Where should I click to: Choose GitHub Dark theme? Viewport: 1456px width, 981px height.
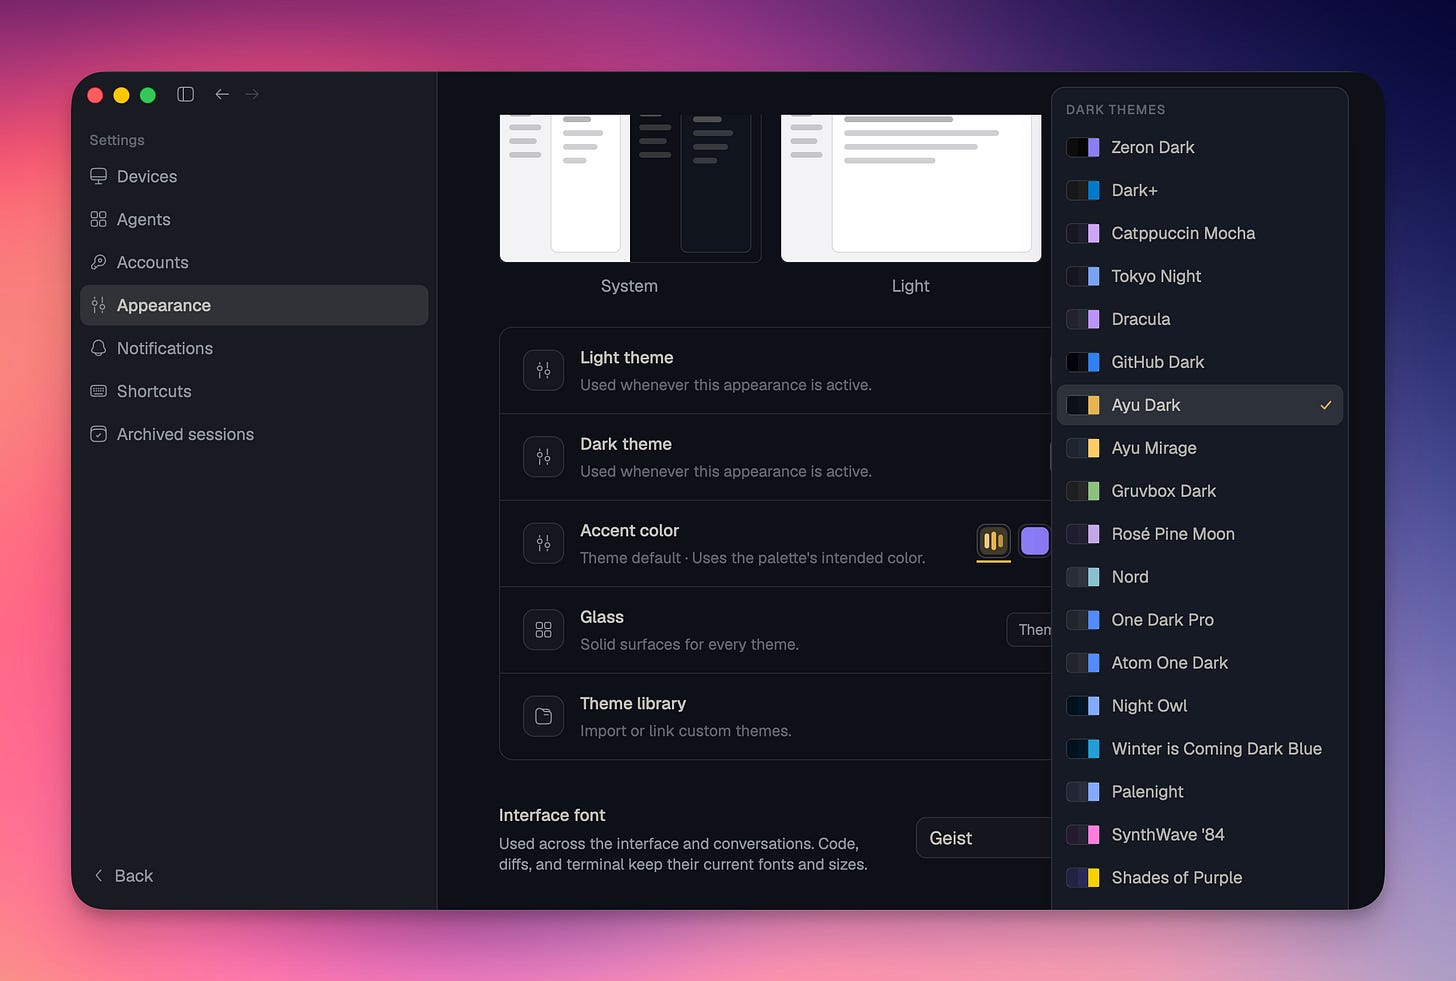1200,362
